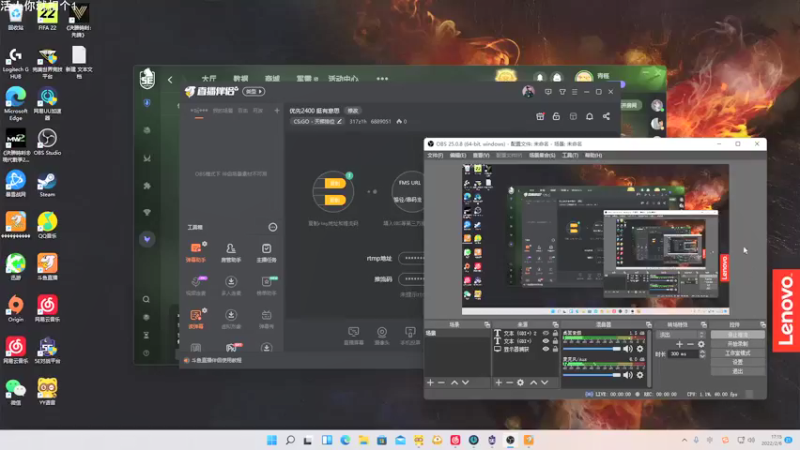Remove selected source in OBS Sources panel

[509, 383]
